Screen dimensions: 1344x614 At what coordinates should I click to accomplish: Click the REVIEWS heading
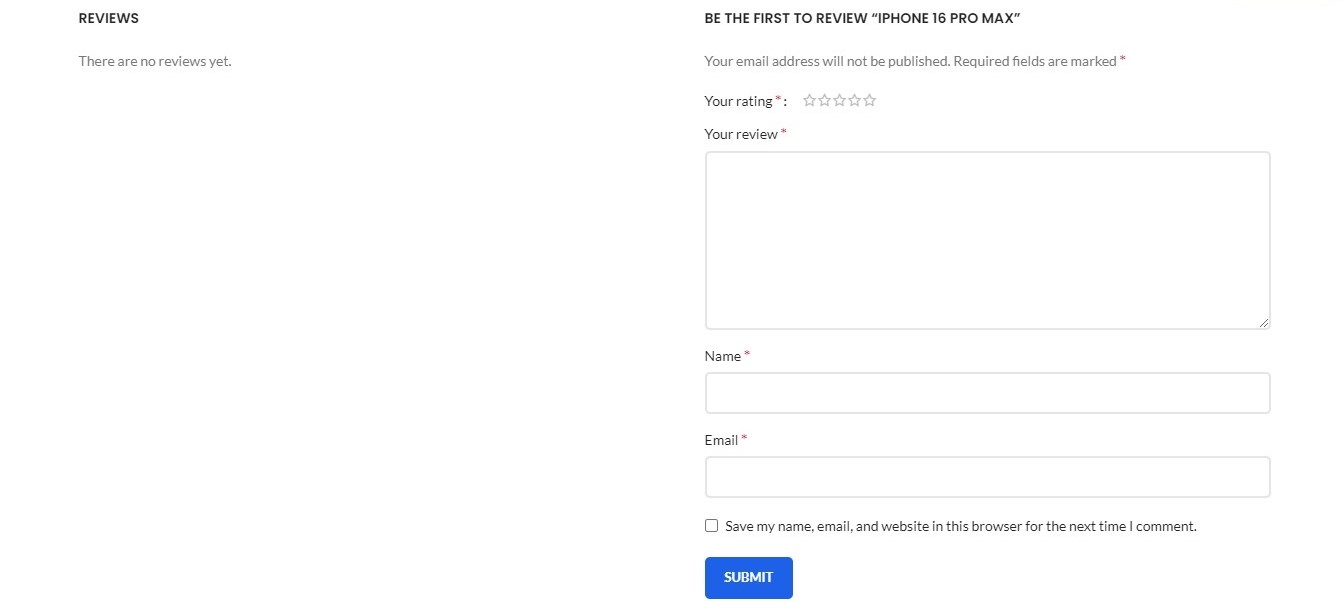(108, 18)
